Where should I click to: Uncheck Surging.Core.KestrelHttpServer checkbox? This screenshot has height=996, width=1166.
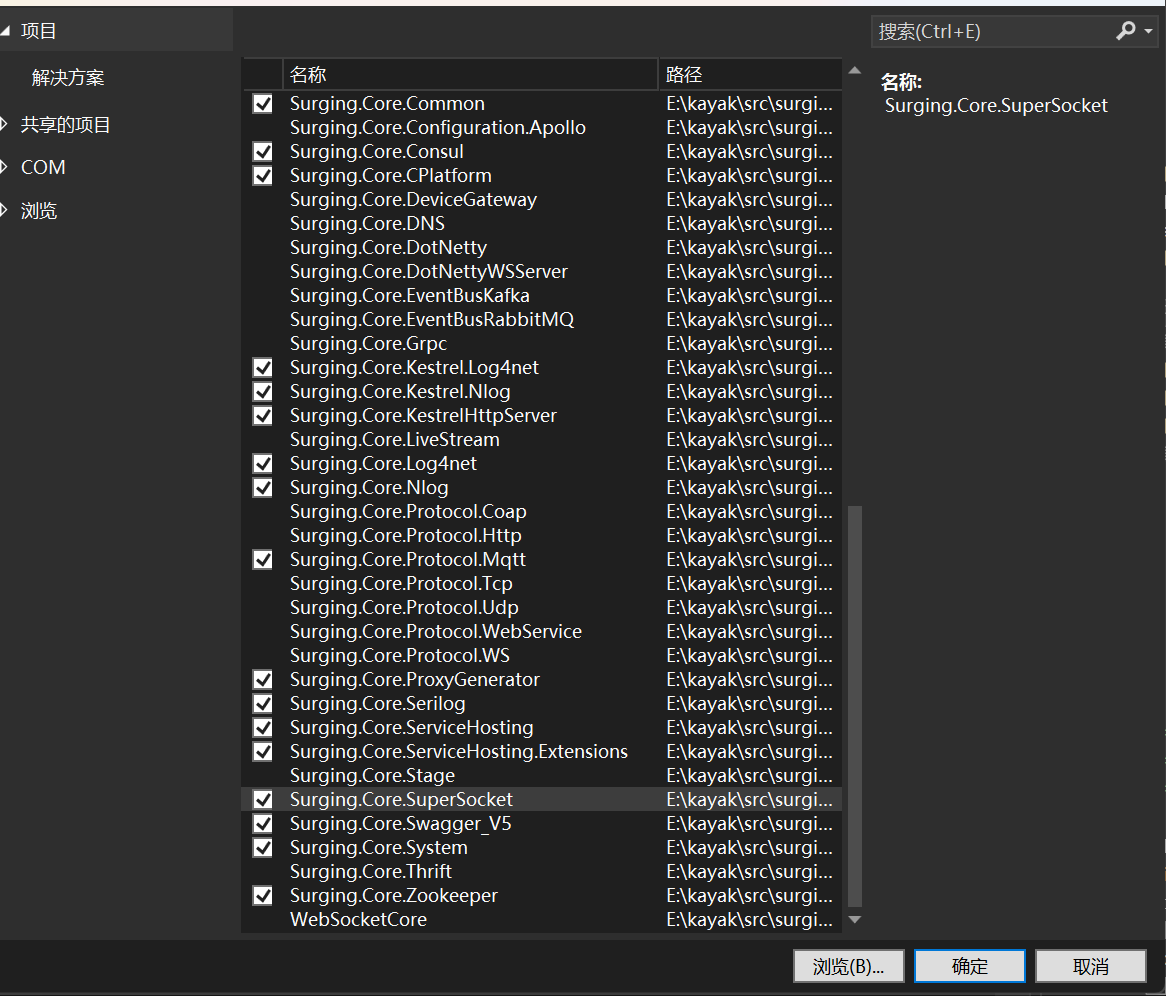tap(262, 415)
